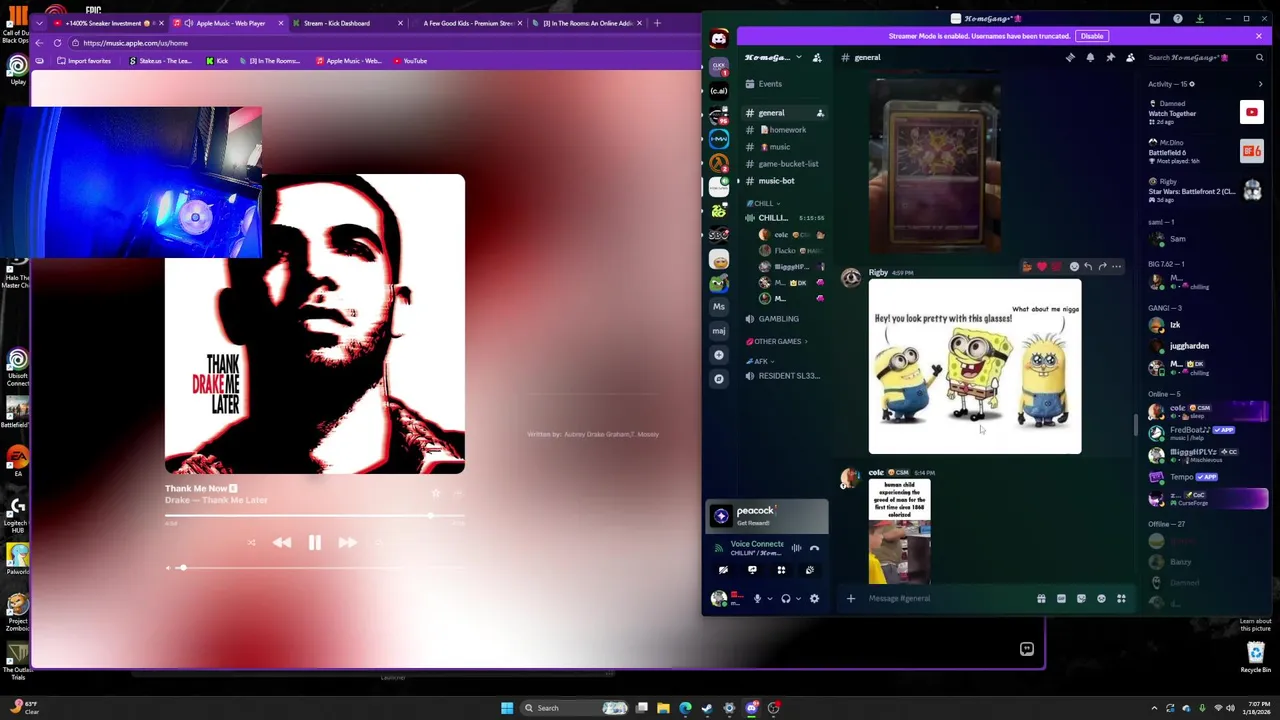The image size is (1280, 720).
Task: Switch to A Few Good Kids tab
Action: pyautogui.click(x=468, y=23)
